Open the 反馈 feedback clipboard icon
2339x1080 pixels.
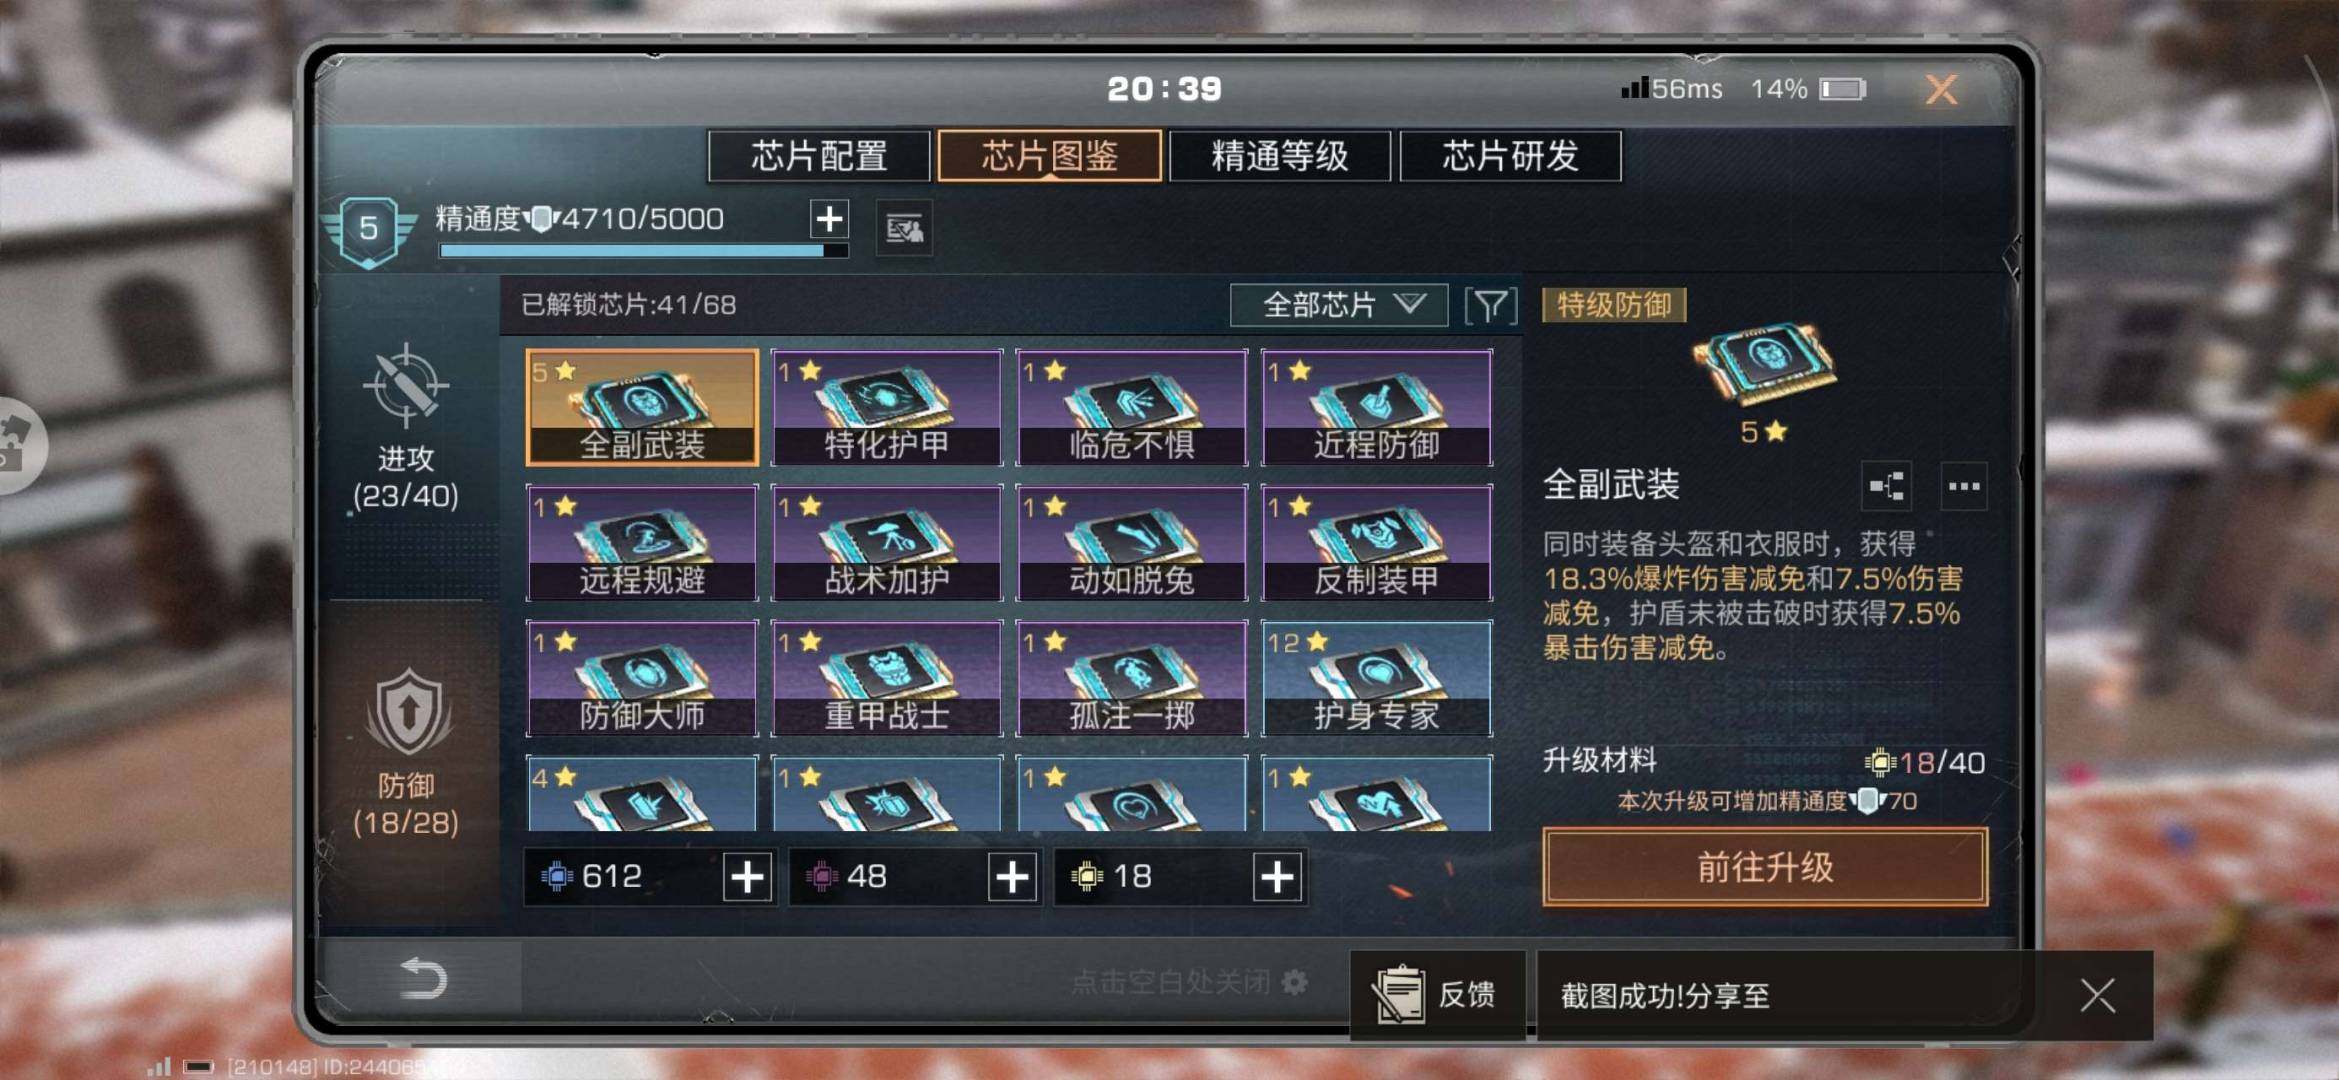click(x=1400, y=994)
